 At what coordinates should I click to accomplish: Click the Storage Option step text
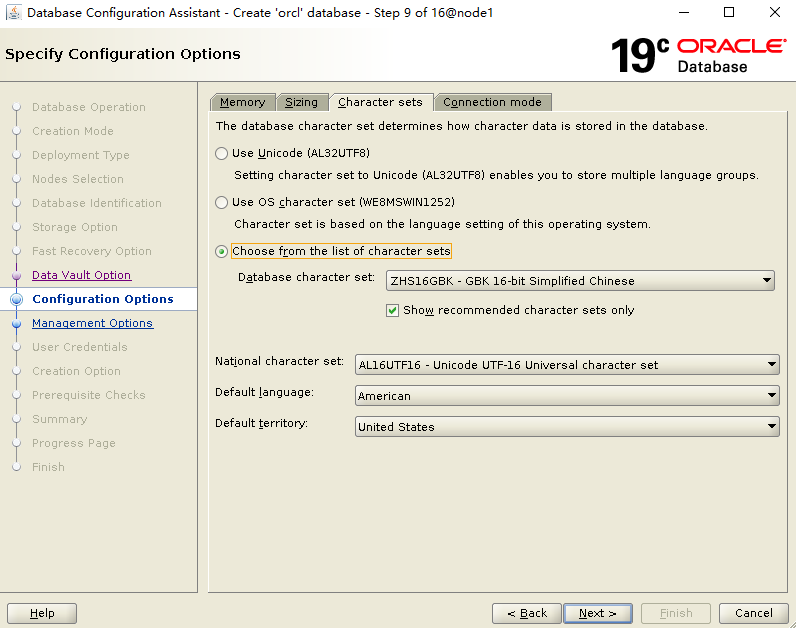(x=75, y=227)
